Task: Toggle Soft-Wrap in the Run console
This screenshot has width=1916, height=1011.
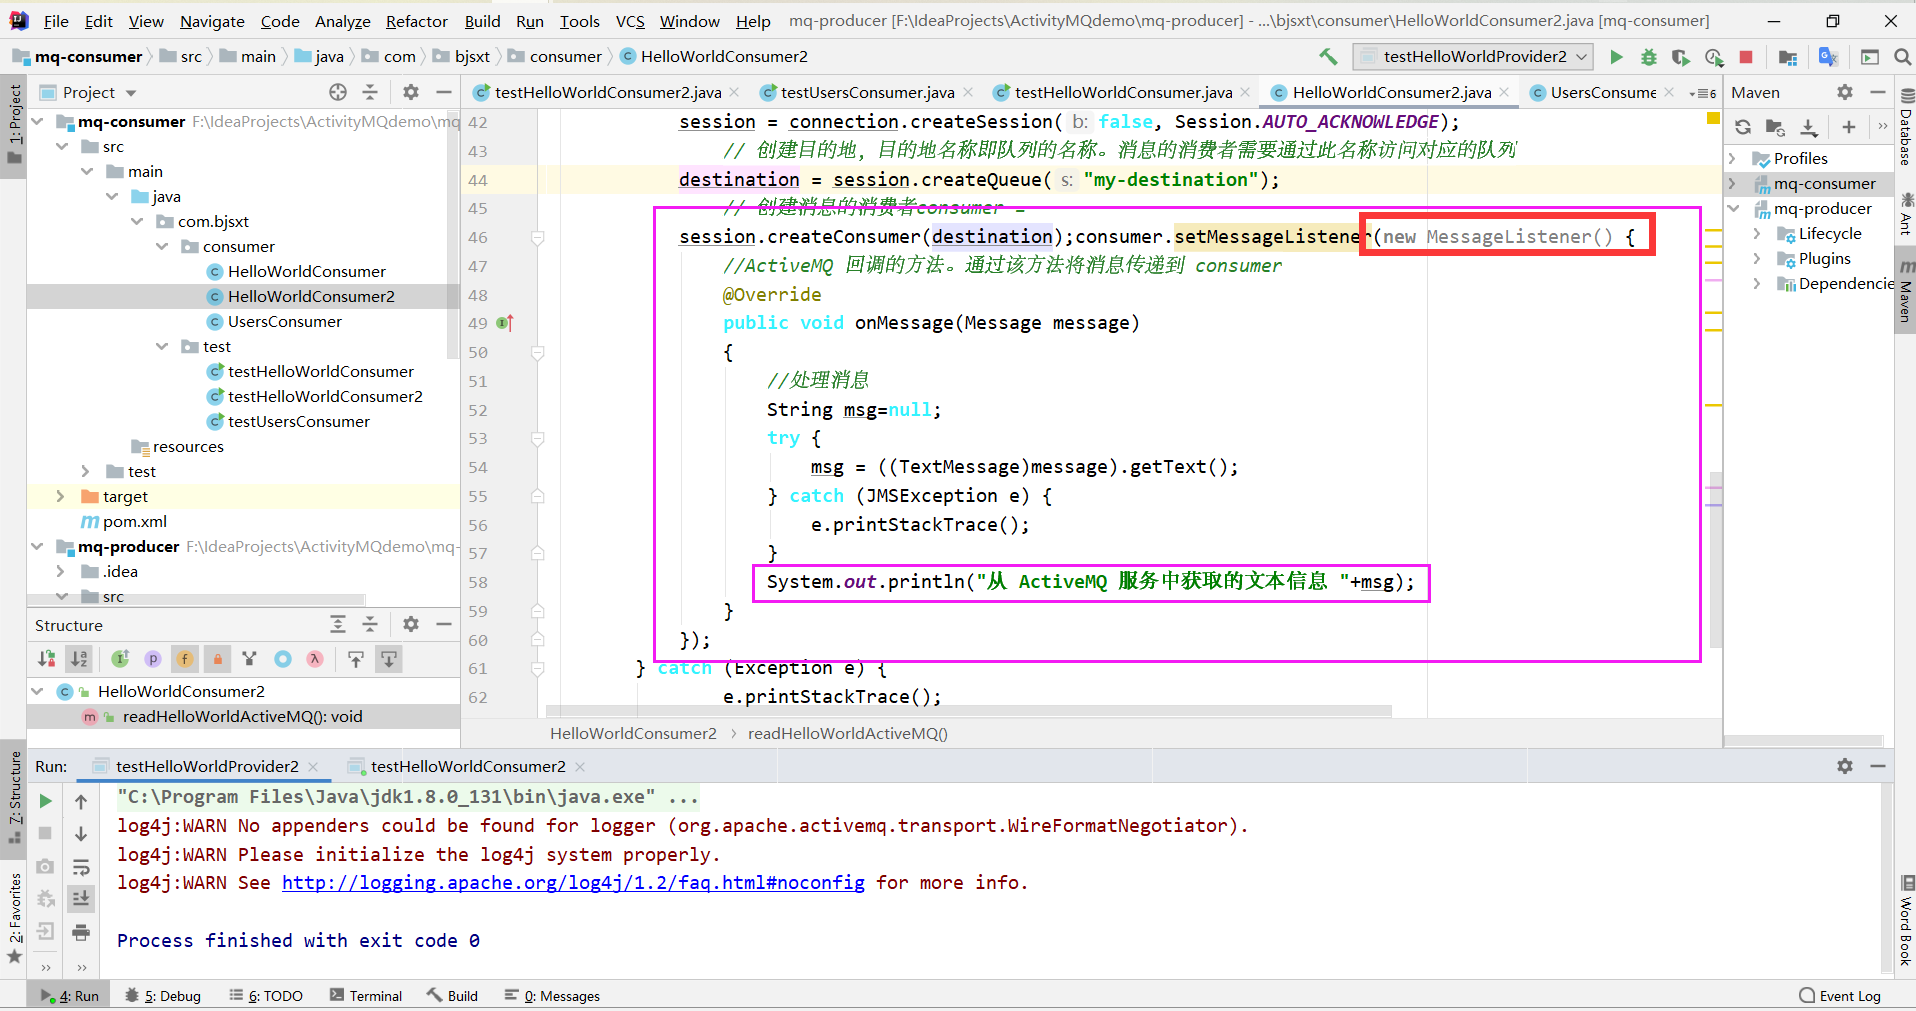Action: tap(81, 867)
